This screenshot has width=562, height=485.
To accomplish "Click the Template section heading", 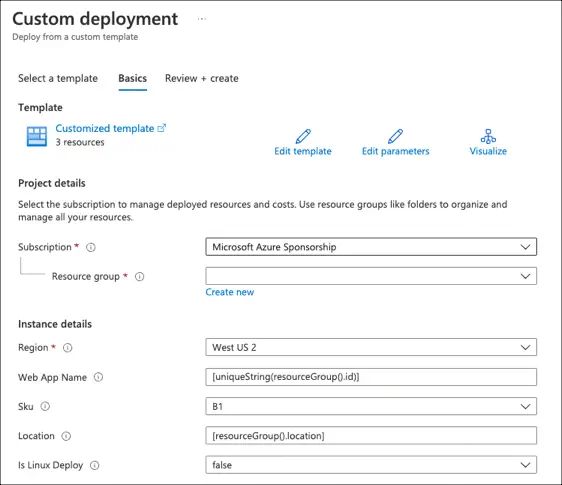I will coord(40,108).
